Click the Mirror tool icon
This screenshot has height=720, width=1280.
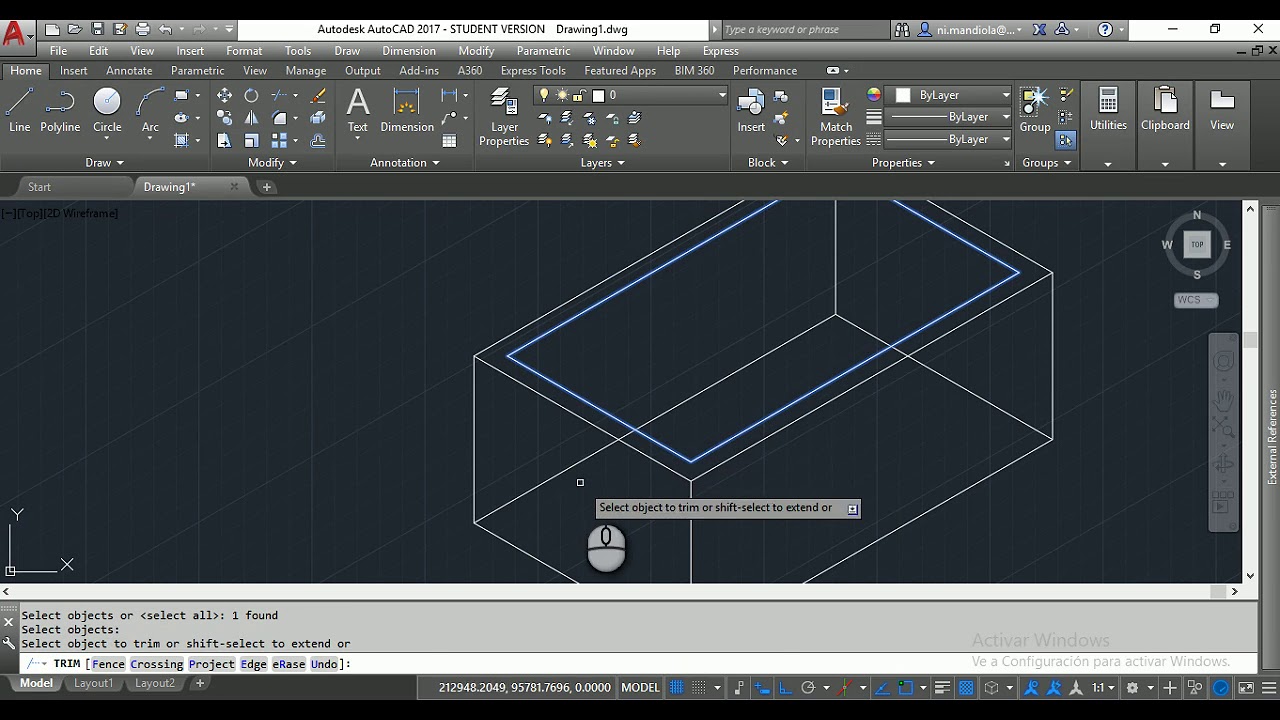coord(251,118)
